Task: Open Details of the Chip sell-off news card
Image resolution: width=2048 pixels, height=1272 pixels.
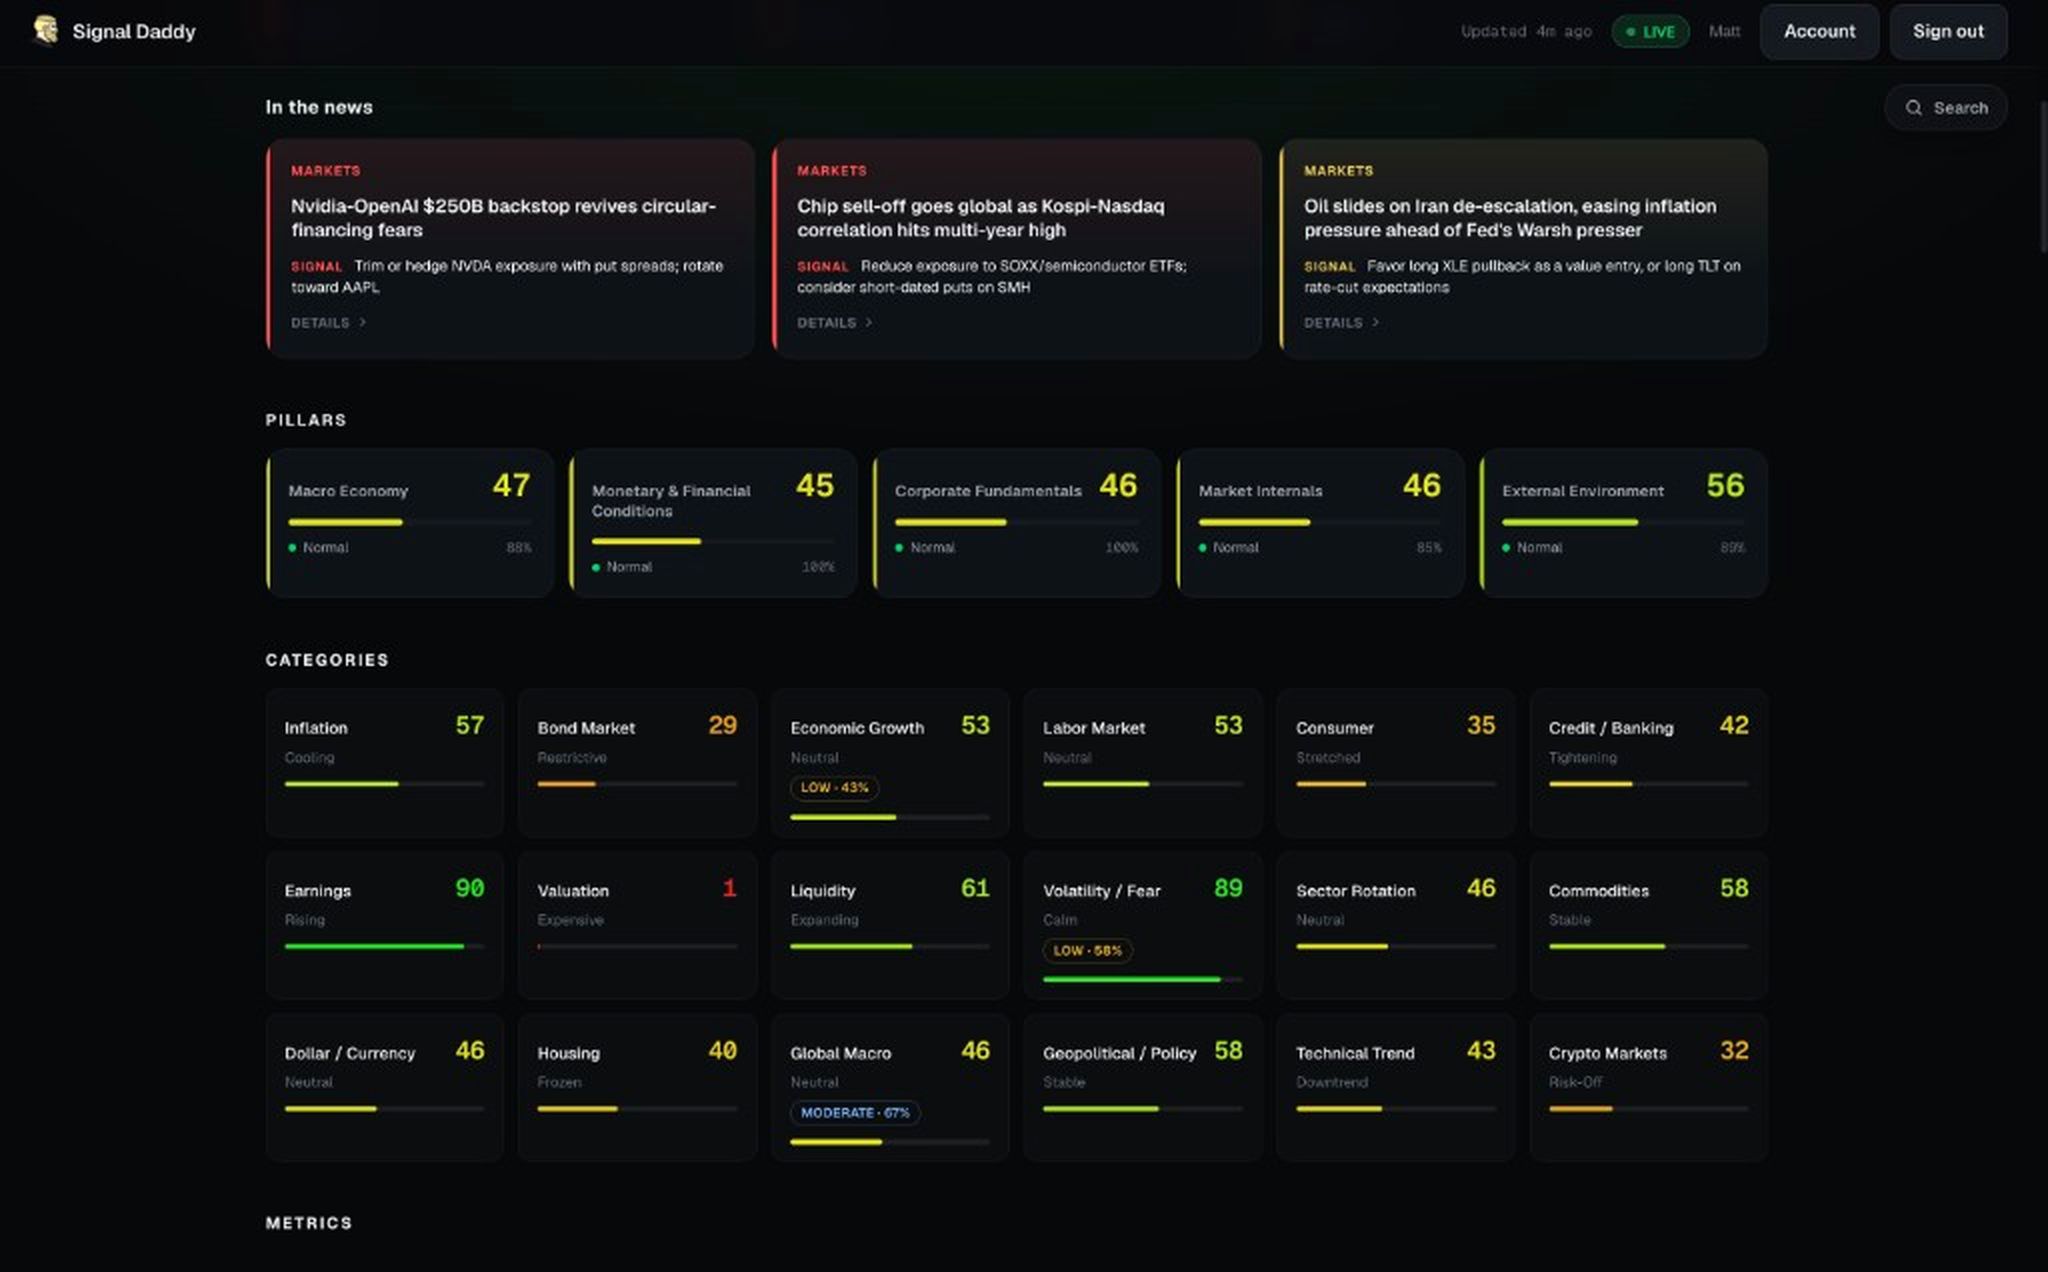Action: (835, 323)
